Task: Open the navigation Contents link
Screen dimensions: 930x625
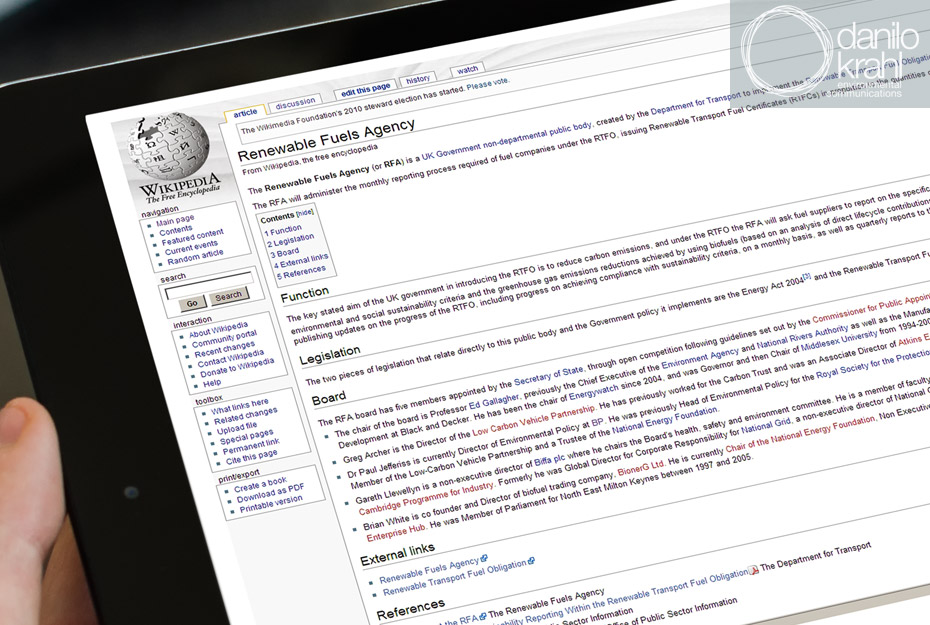Action: (x=176, y=230)
